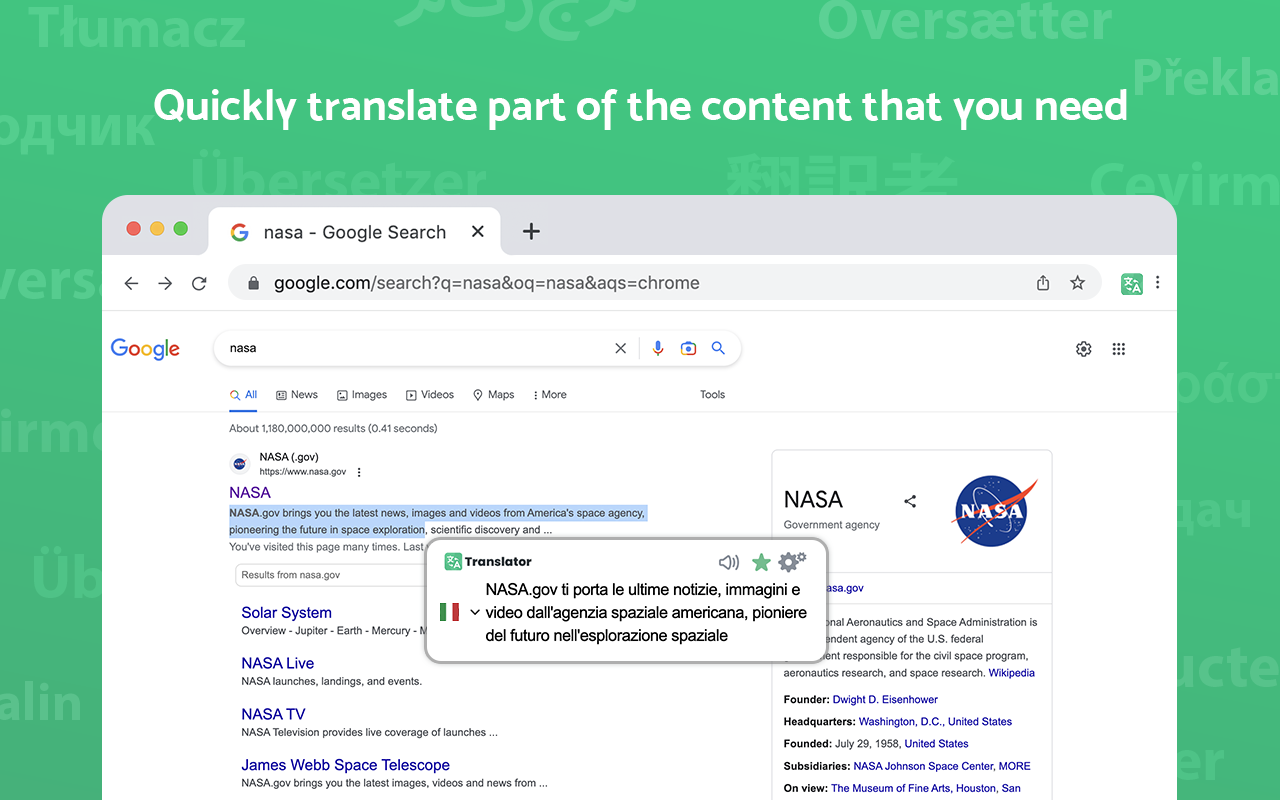The image size is (1280, 800).
Task: Clear the search box with X
Action: coord(620,348)
